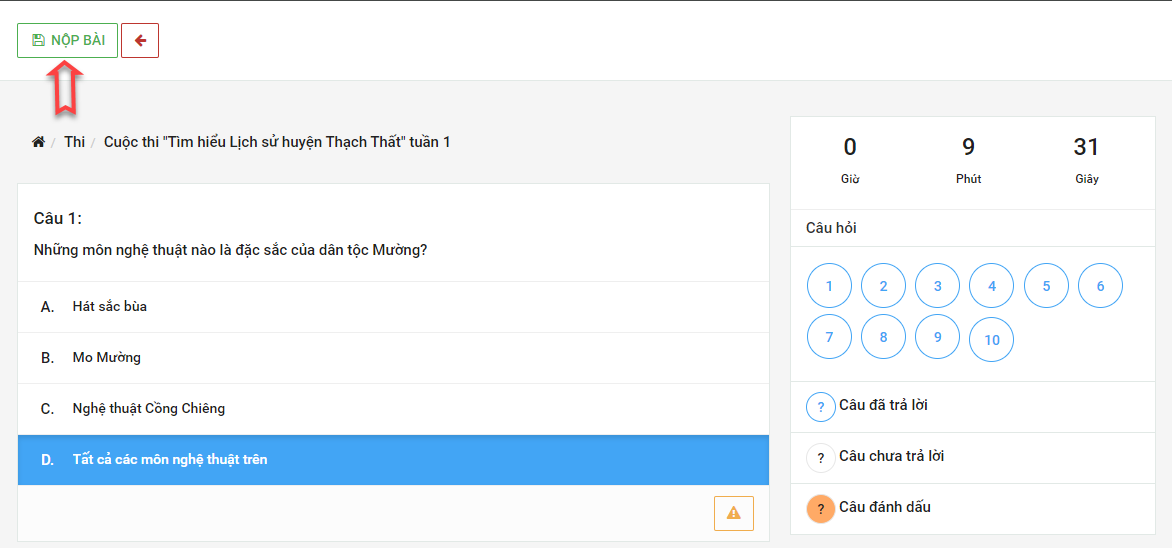The height and width of the screenshot is (548, 1172).
Task: Submit the exam with NỘP BÀI
Action: [x=67, y=41]
